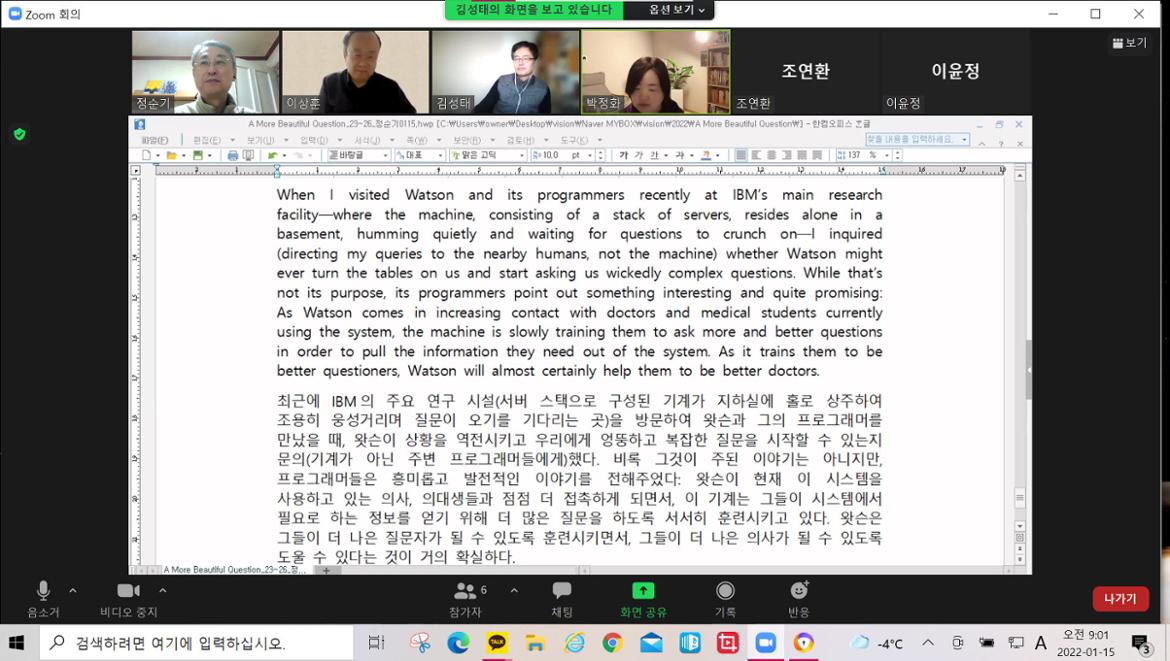The image size is (1170, 661).
Task: Open Windows notification center icon
Action: pyautogui.click(x=1141, y=643)
